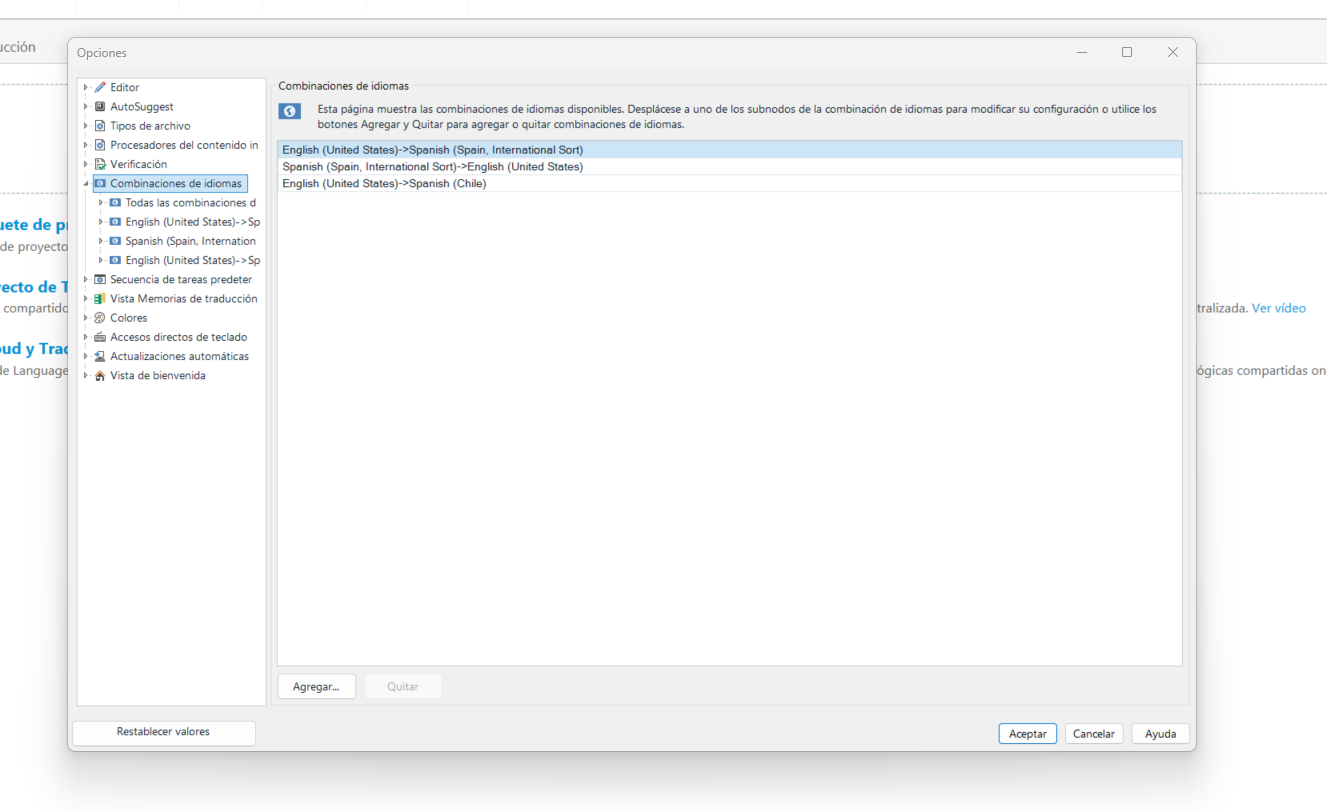Select row Spanish (Spain, International Sort)->English (United States)
1327x811 pixels.
[x=730, y=167]
